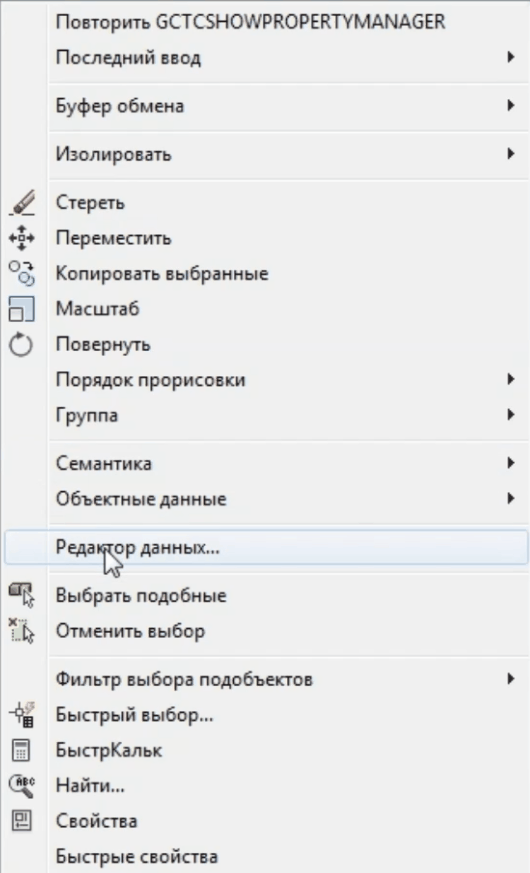
Task: Expand the Буфер обмена submenu arrow
Action: click(511, 105)
